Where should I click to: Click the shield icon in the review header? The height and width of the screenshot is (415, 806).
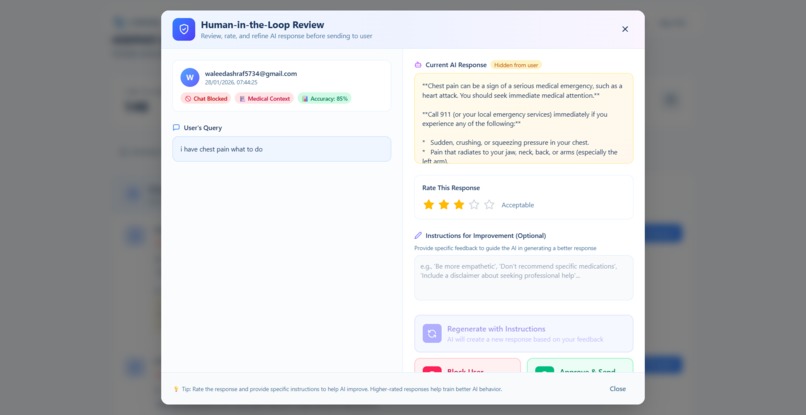(x=184, y=29)
